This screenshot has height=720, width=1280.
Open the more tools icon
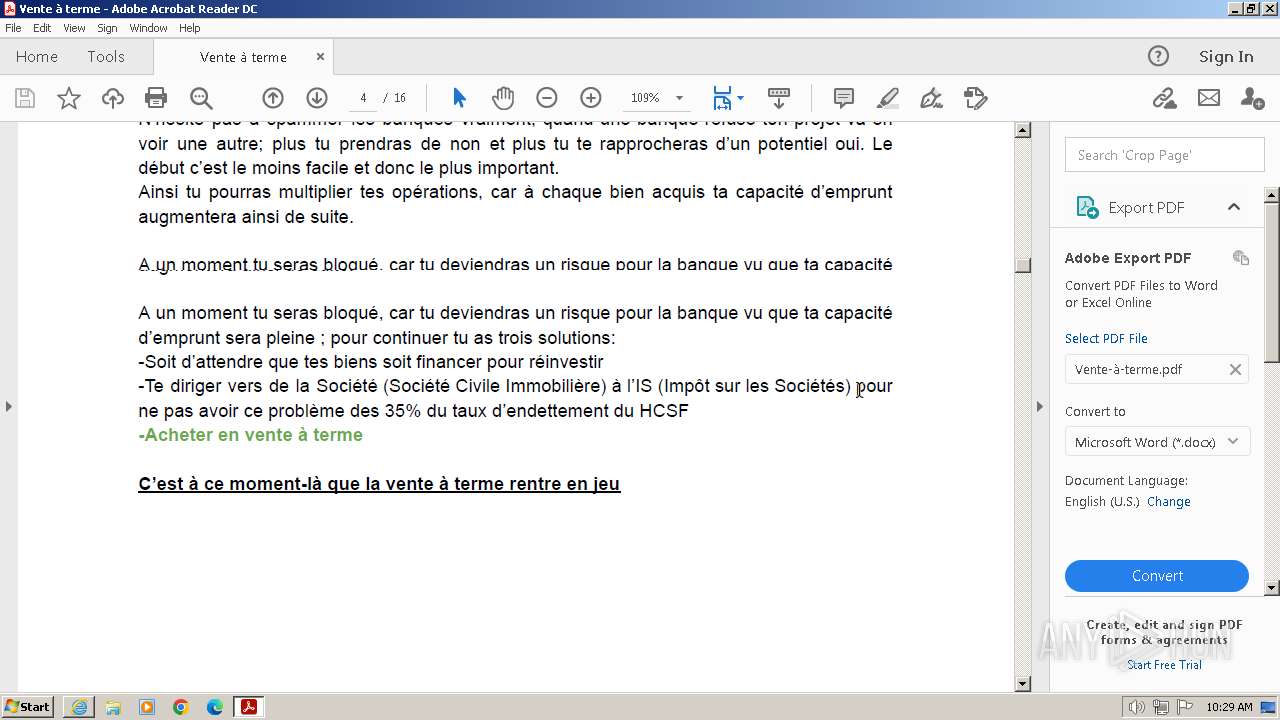coord(976,98)
